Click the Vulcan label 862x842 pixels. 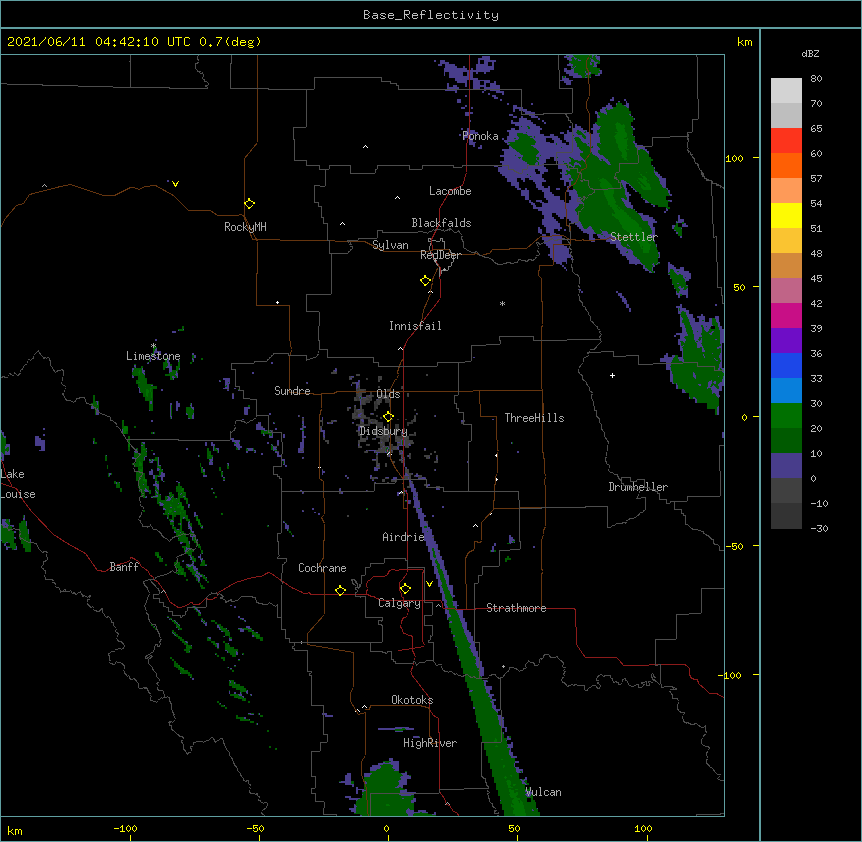[x=543, y=792]
